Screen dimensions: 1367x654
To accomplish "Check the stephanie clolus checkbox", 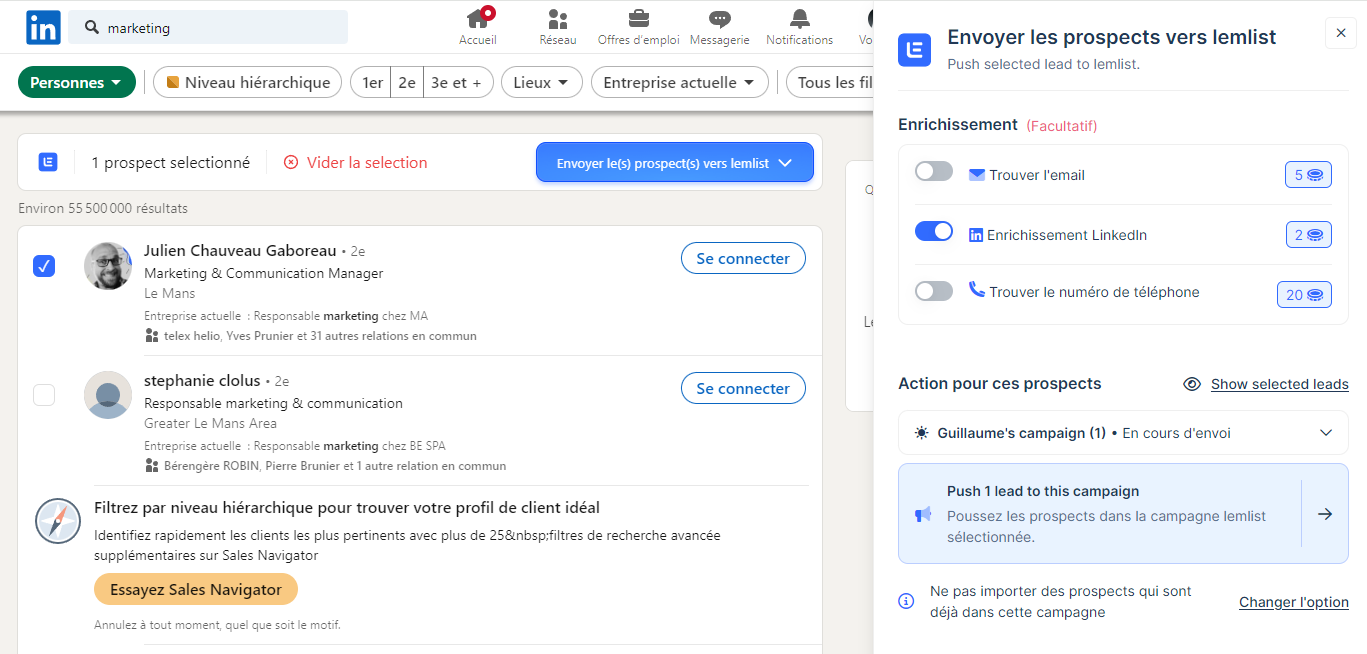I will tap(44, 395).
